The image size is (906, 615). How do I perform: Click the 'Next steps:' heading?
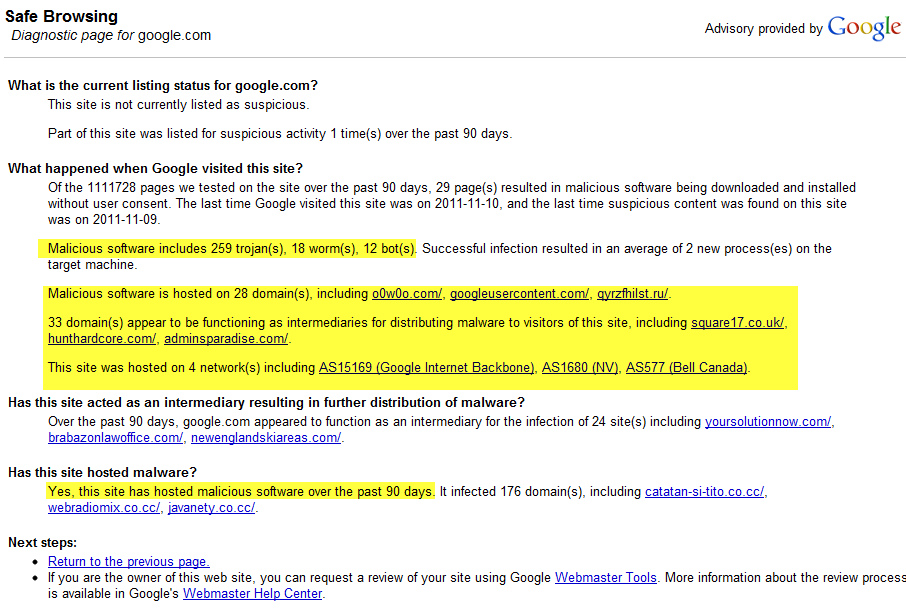[42, 543]
